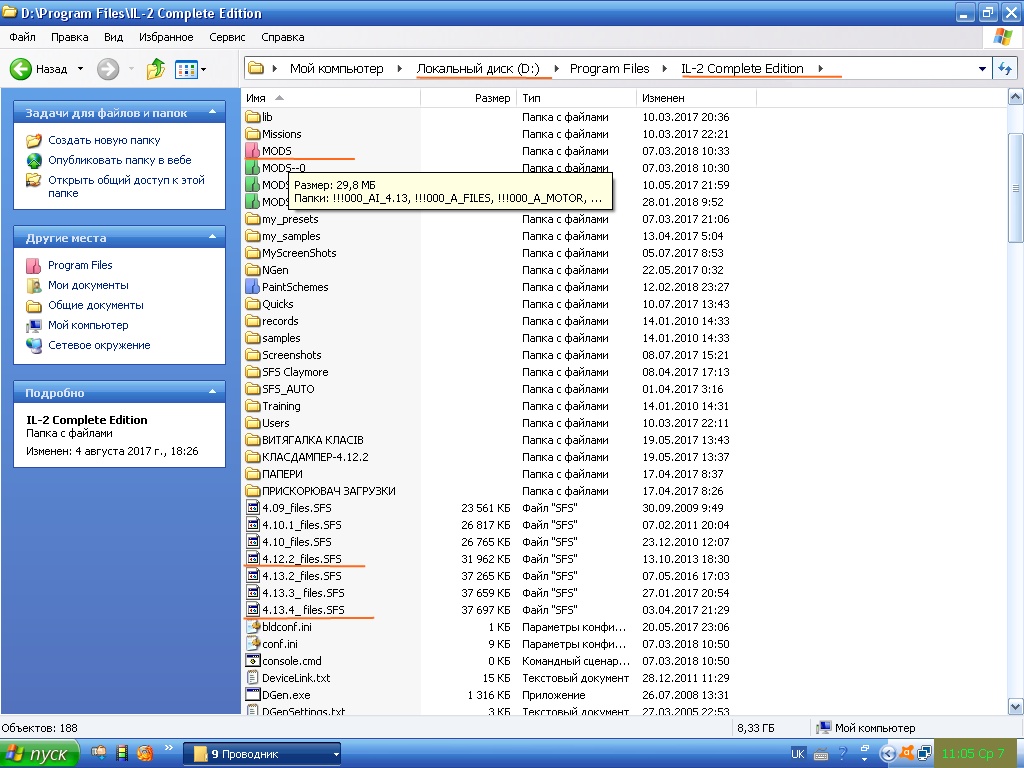This screenshot has width=1024, height=768.
Task: Open the пуск Start button
Action: coord(39,754)
